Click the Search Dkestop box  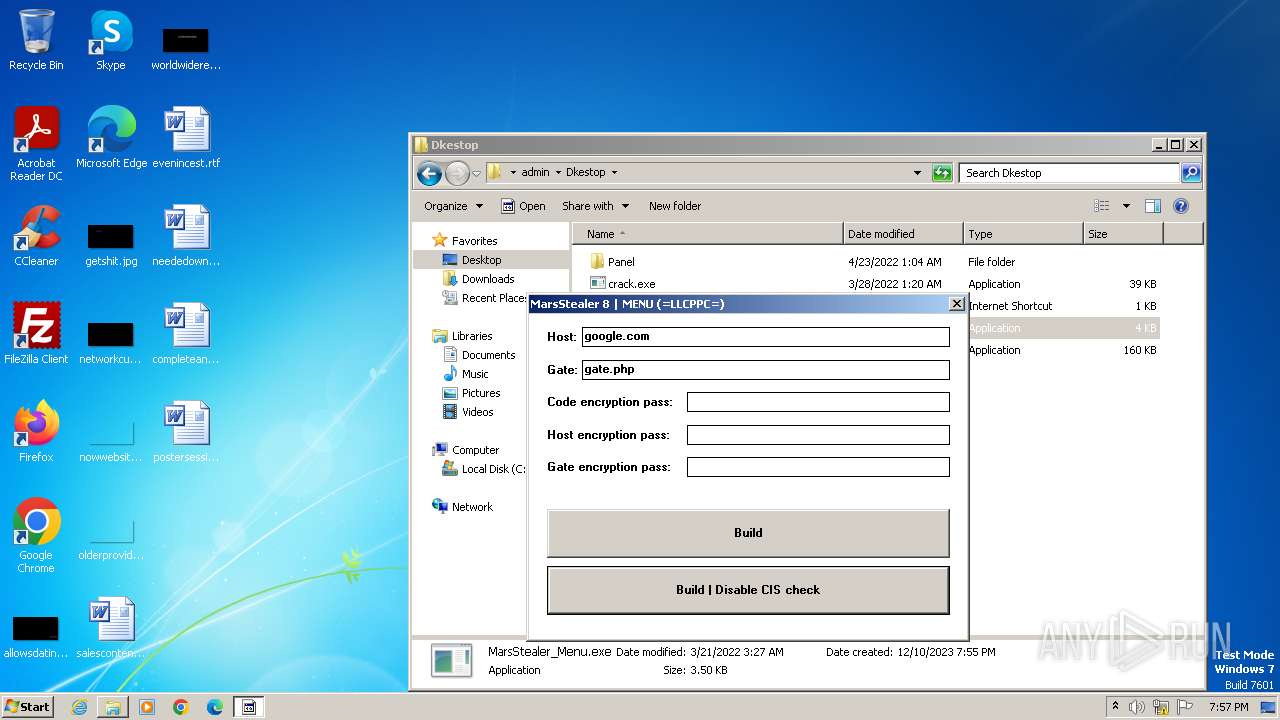(1069, 172)
